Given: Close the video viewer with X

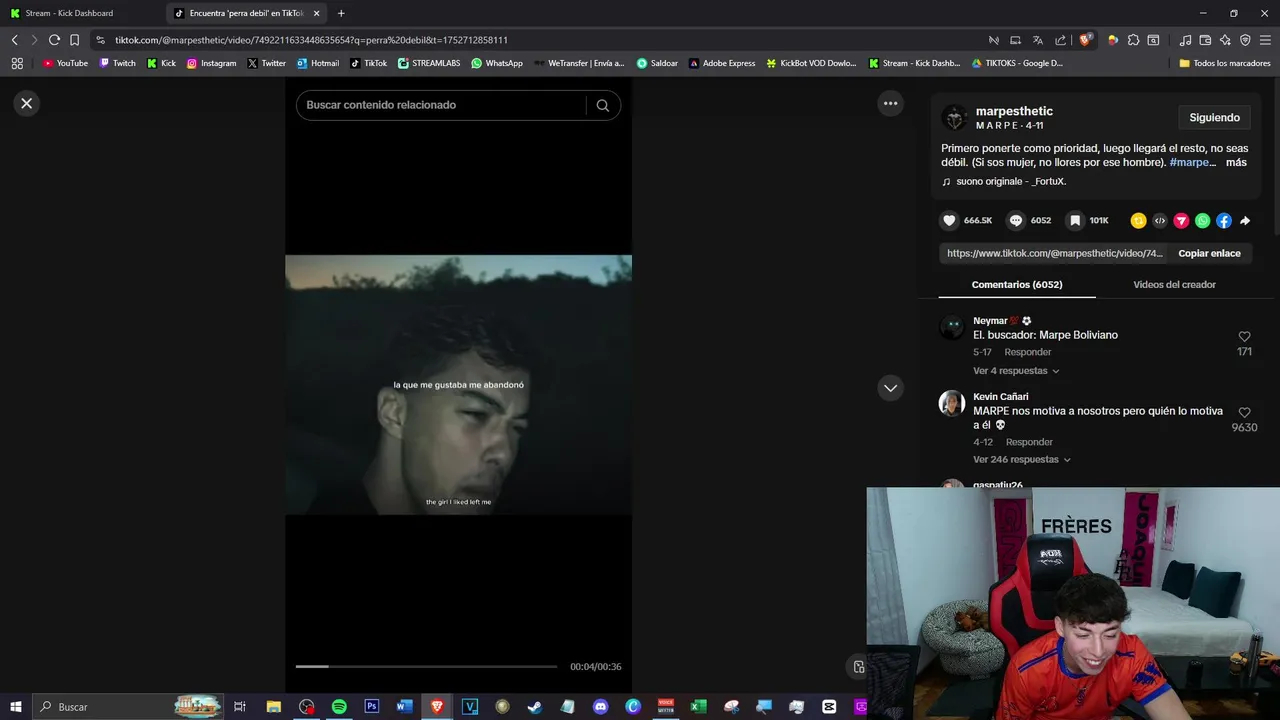Looking at the screenshot, I should click(x=27, y=103).
